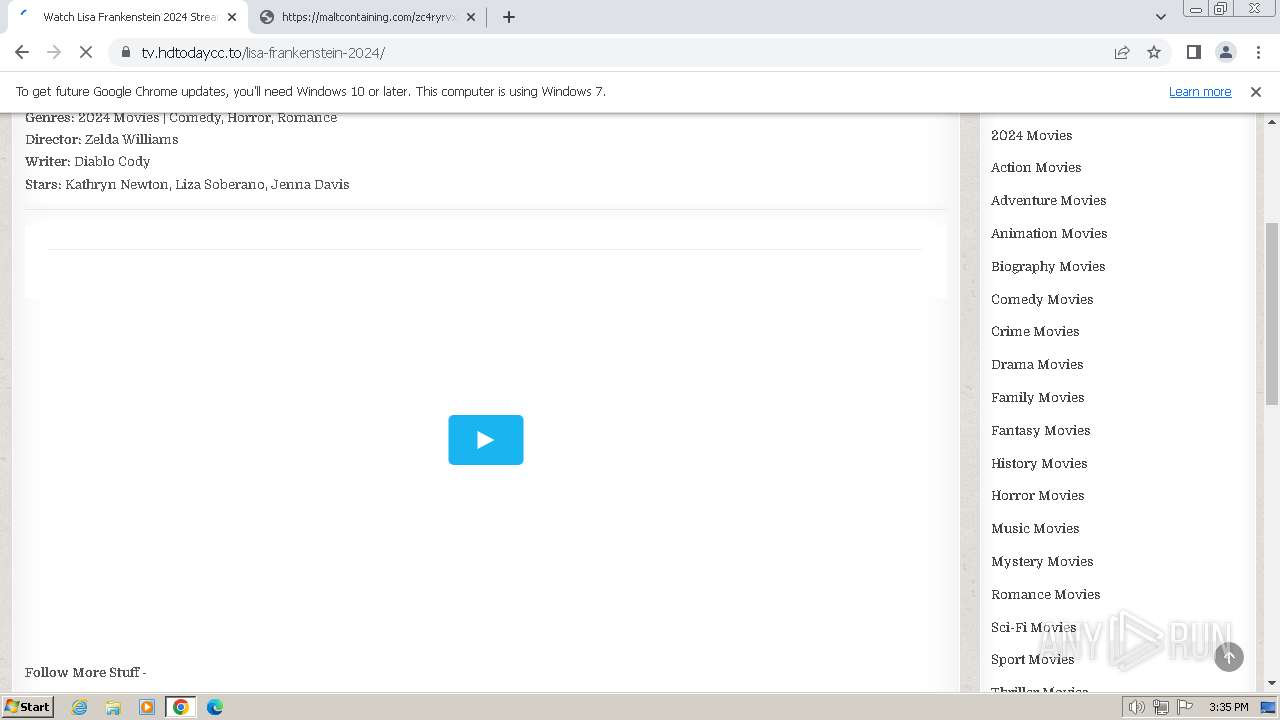The width and height of the screenshot is (1280, 720).
Task: Toggle the browser side panel
Action: click(1193, 52)
